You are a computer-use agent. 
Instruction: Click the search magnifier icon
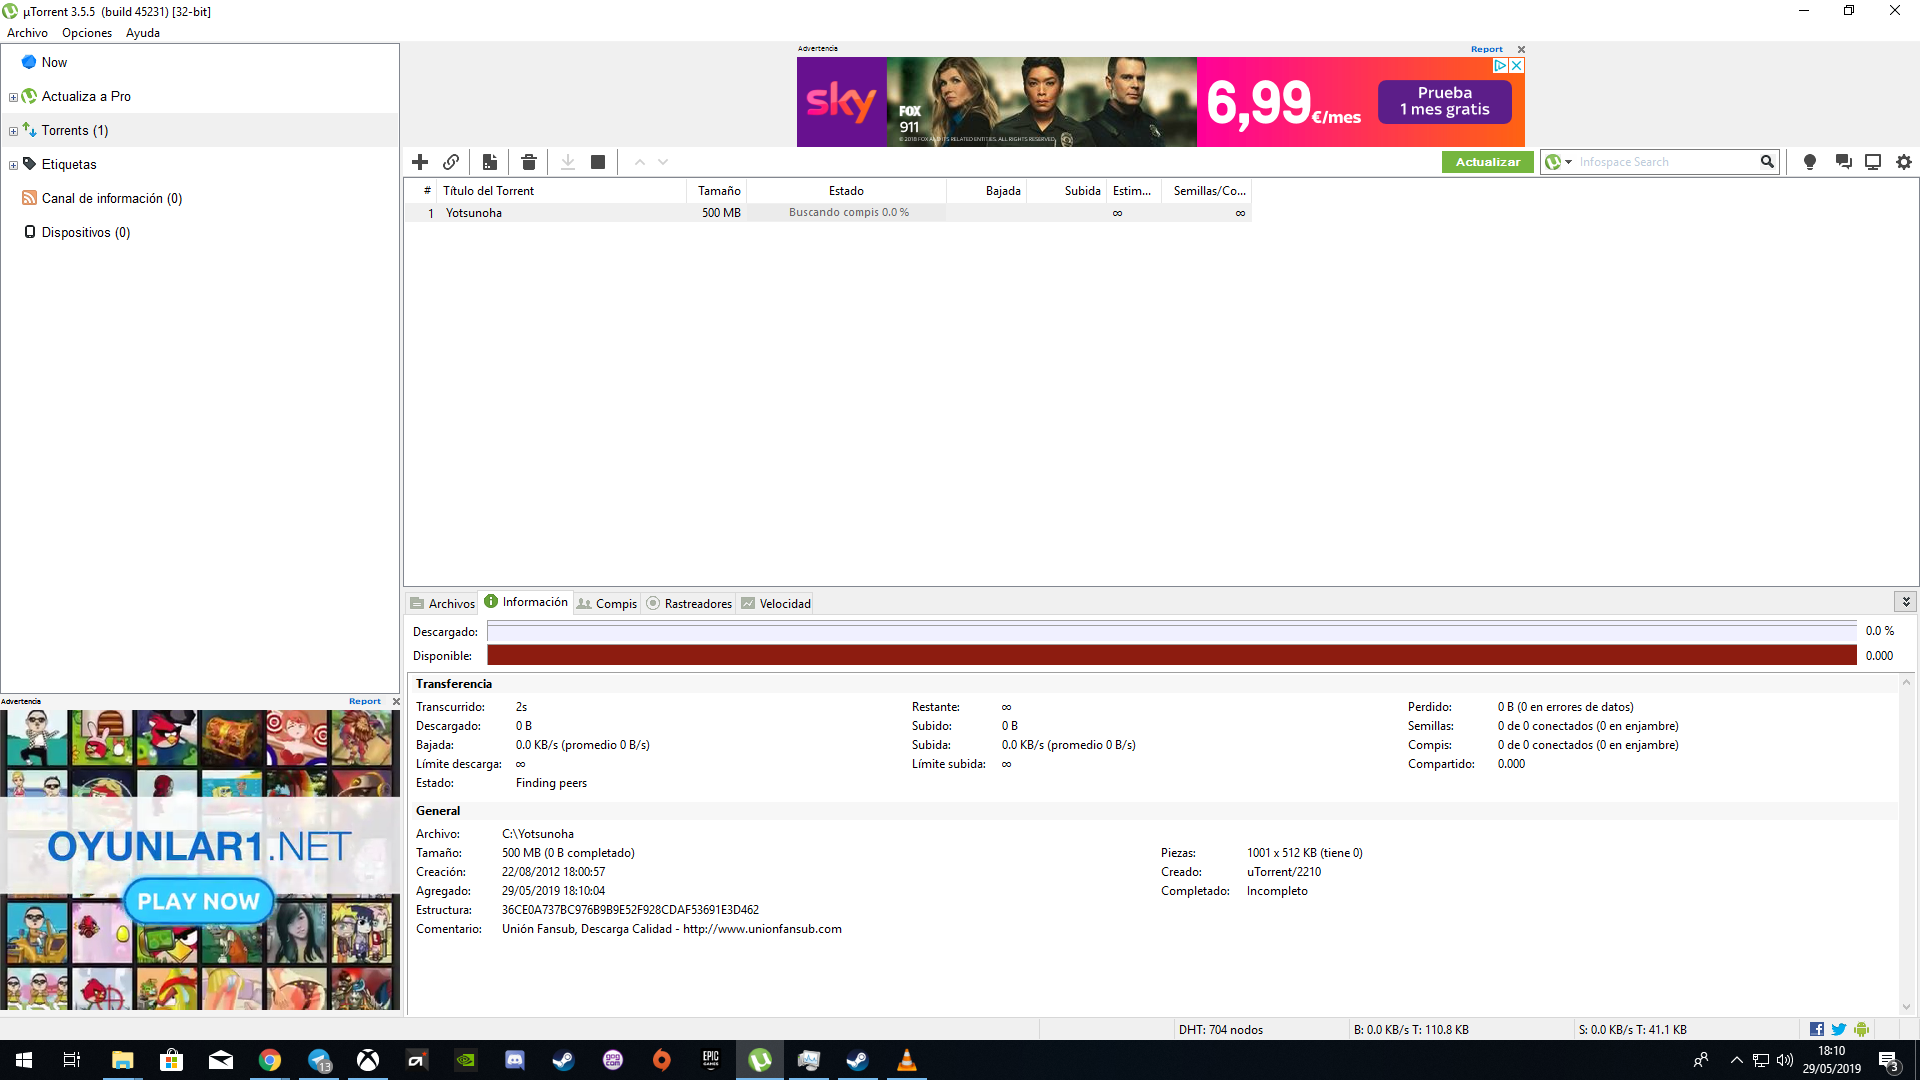(1767, 162)
